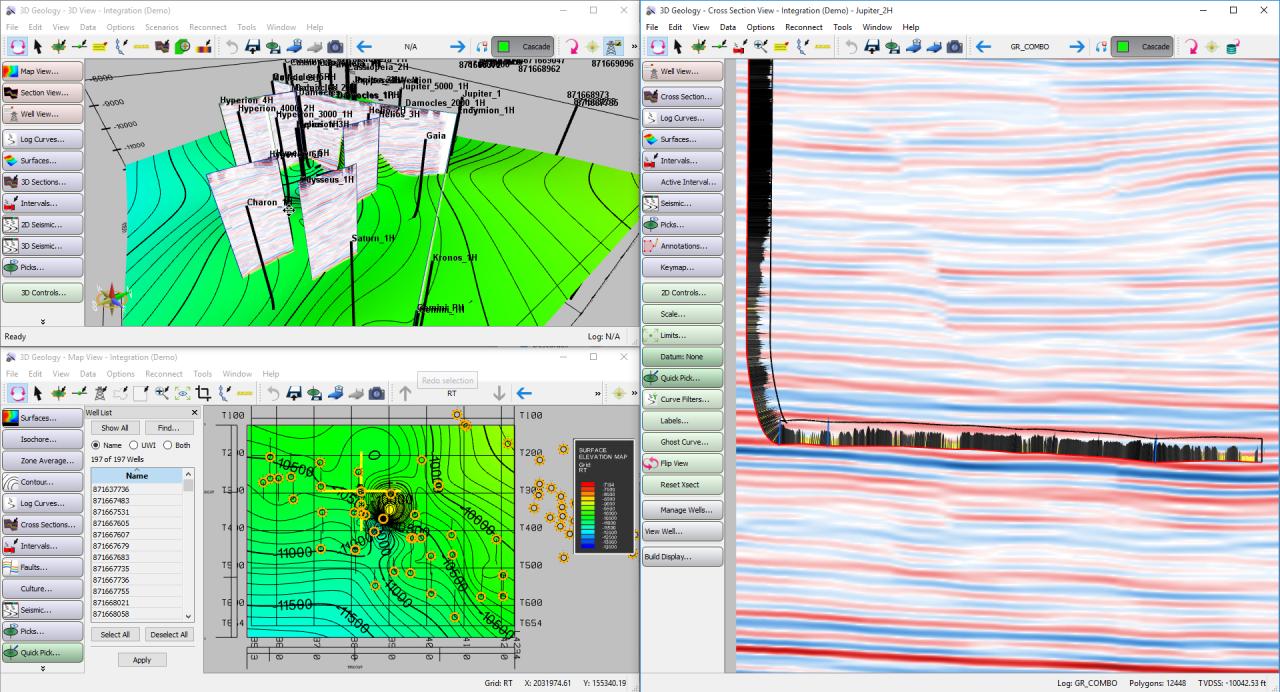Click the Show All button in Well List
Viewport: 1280px width, 692px height.
point(115,428)
